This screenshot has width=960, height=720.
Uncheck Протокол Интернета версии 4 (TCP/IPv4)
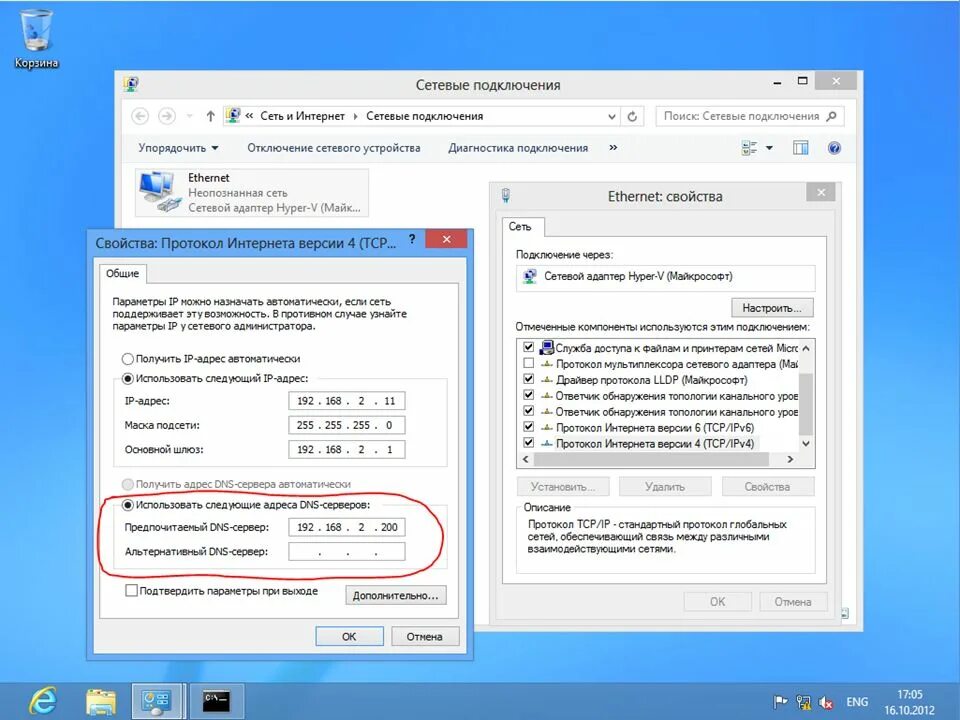coord(528,443)
